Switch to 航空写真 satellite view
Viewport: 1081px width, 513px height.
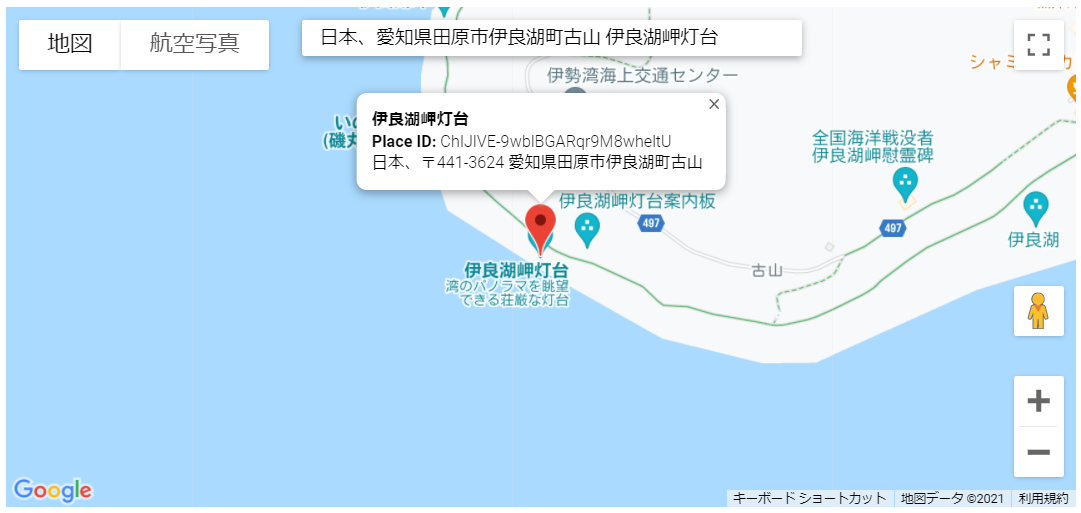tap(194, 44)
